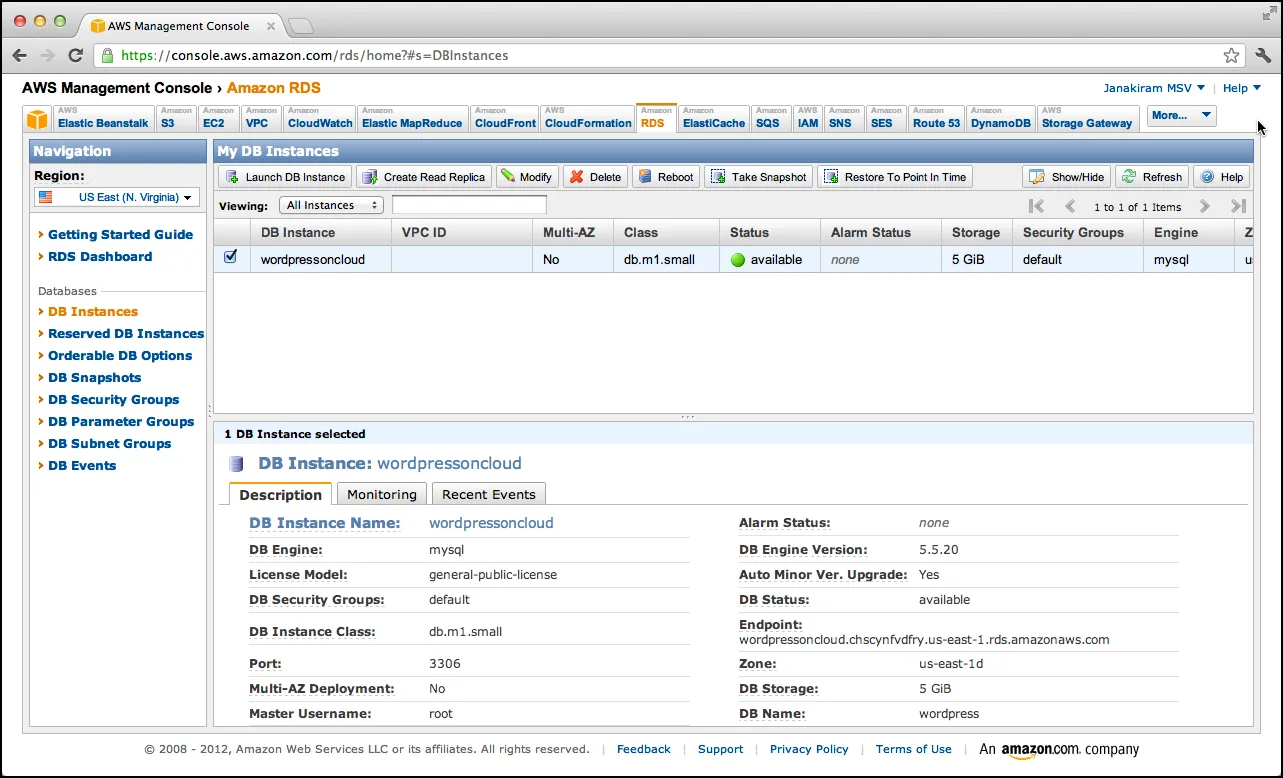Open the Elastic MapReduce service tab
1283x778 pixels.
point(412,118)
